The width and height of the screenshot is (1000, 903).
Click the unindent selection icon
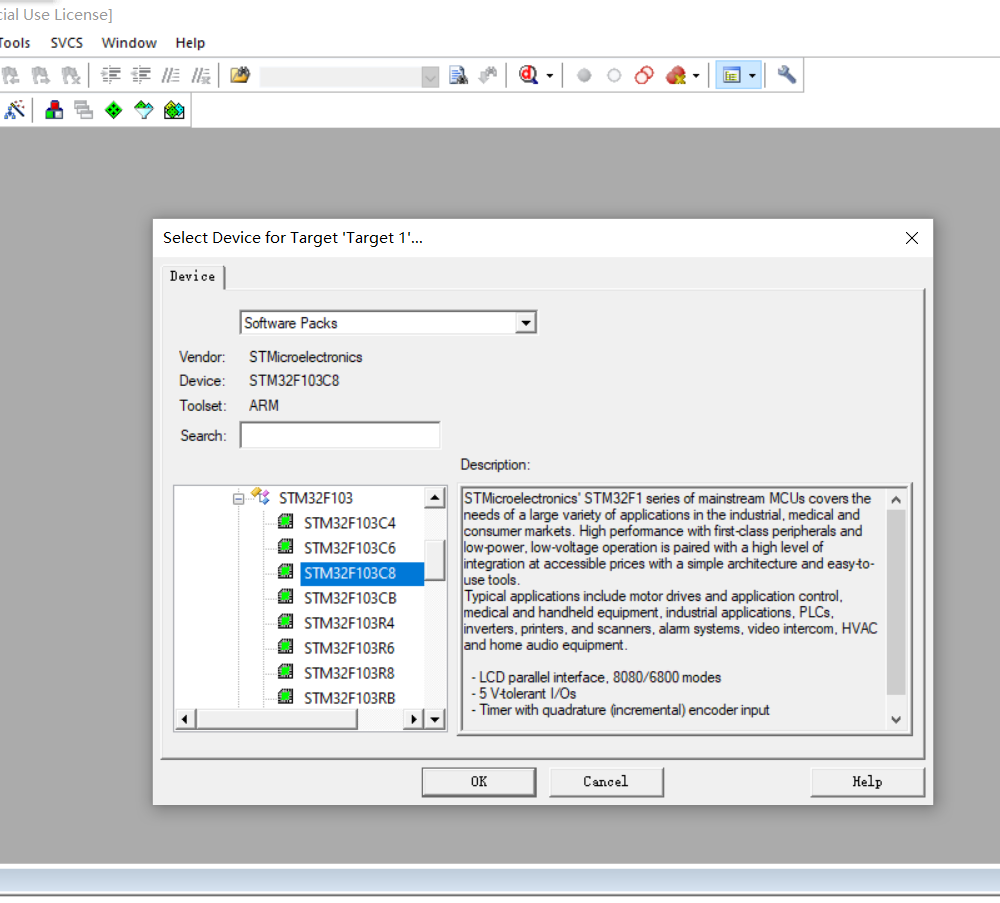[141, 75]
